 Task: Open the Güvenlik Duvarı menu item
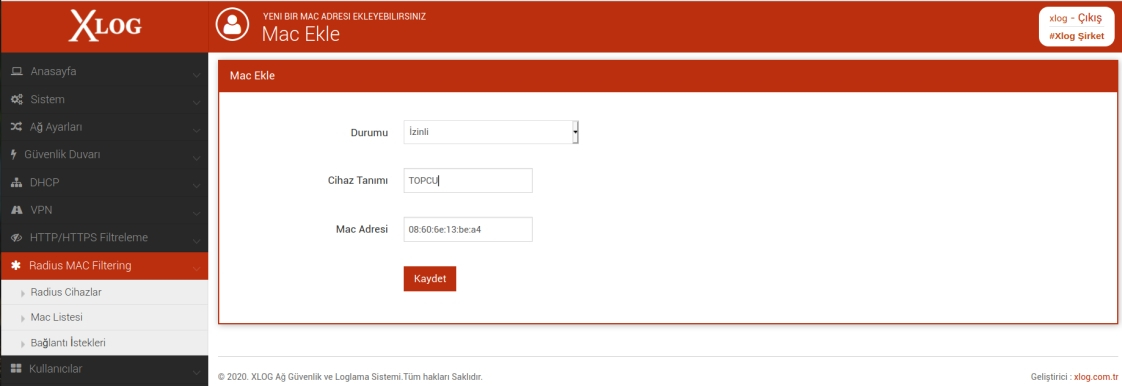pos(104,154)
